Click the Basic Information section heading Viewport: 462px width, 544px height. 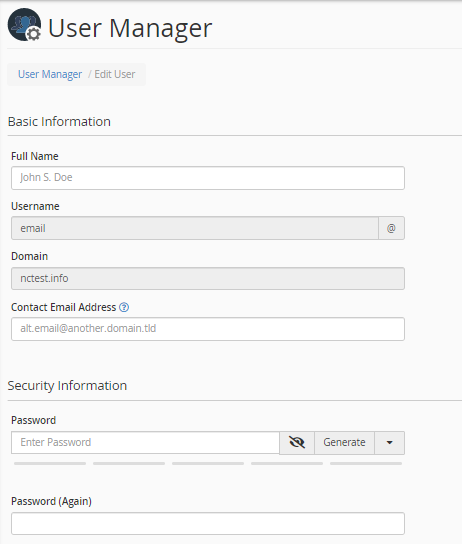click(x=59, y=121)
